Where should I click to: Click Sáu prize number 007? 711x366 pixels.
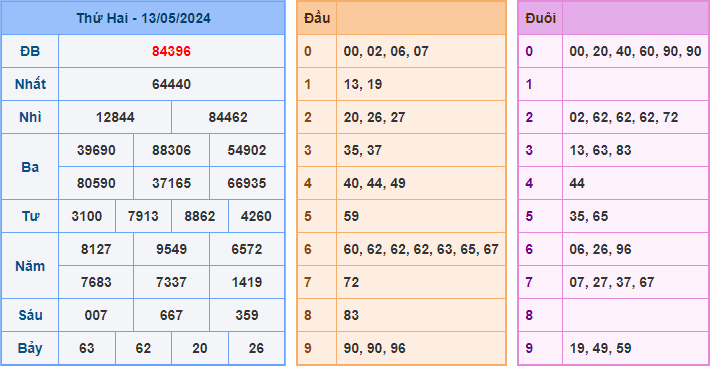(96, 315)
